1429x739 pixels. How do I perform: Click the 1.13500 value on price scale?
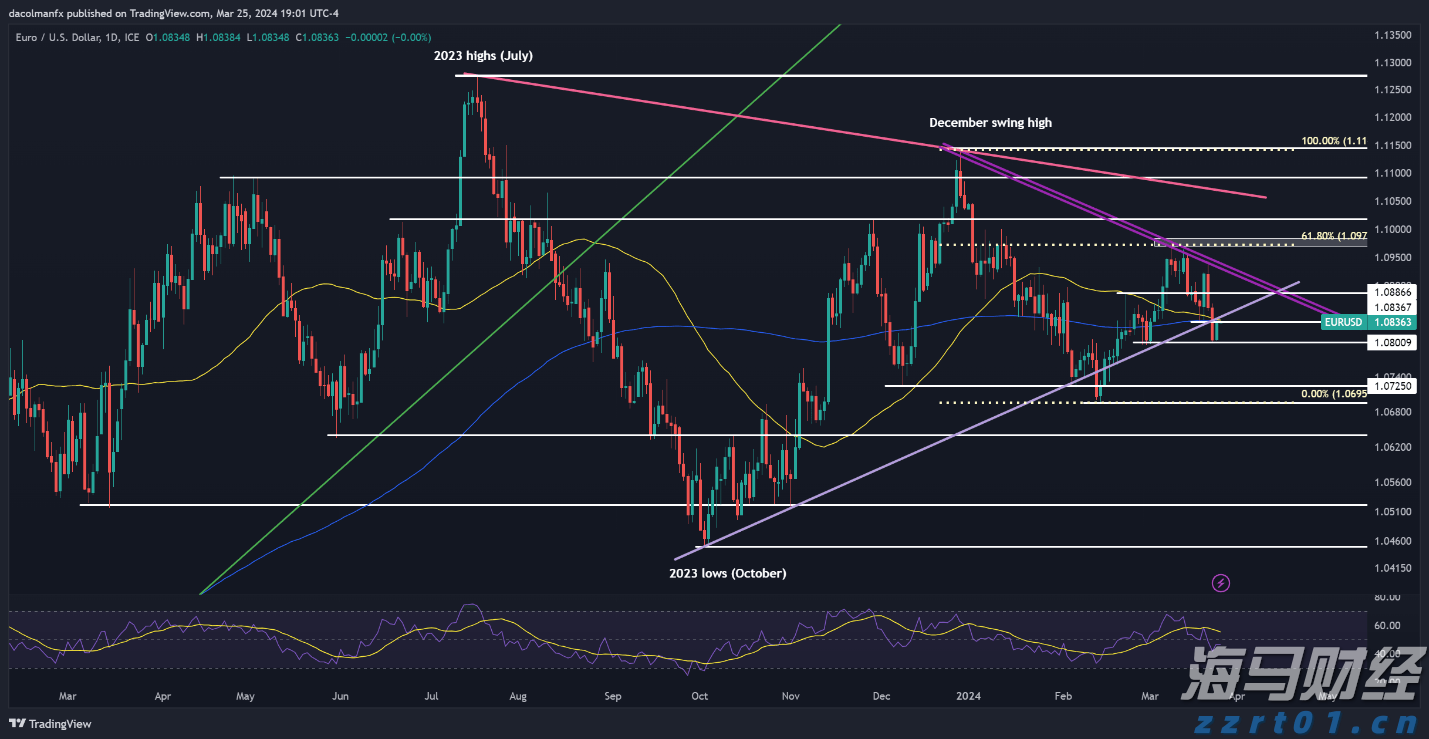point(1392,35)
